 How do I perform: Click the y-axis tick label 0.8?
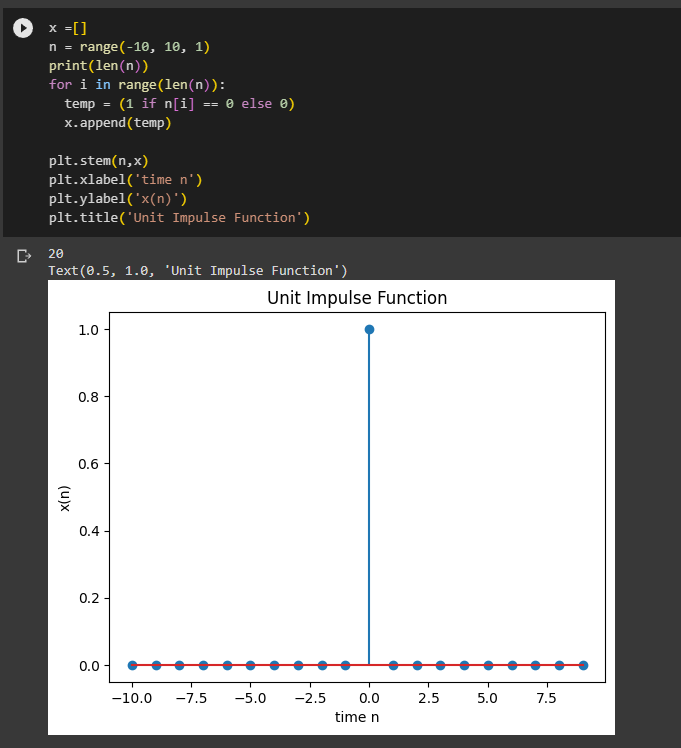pos(89,397)
